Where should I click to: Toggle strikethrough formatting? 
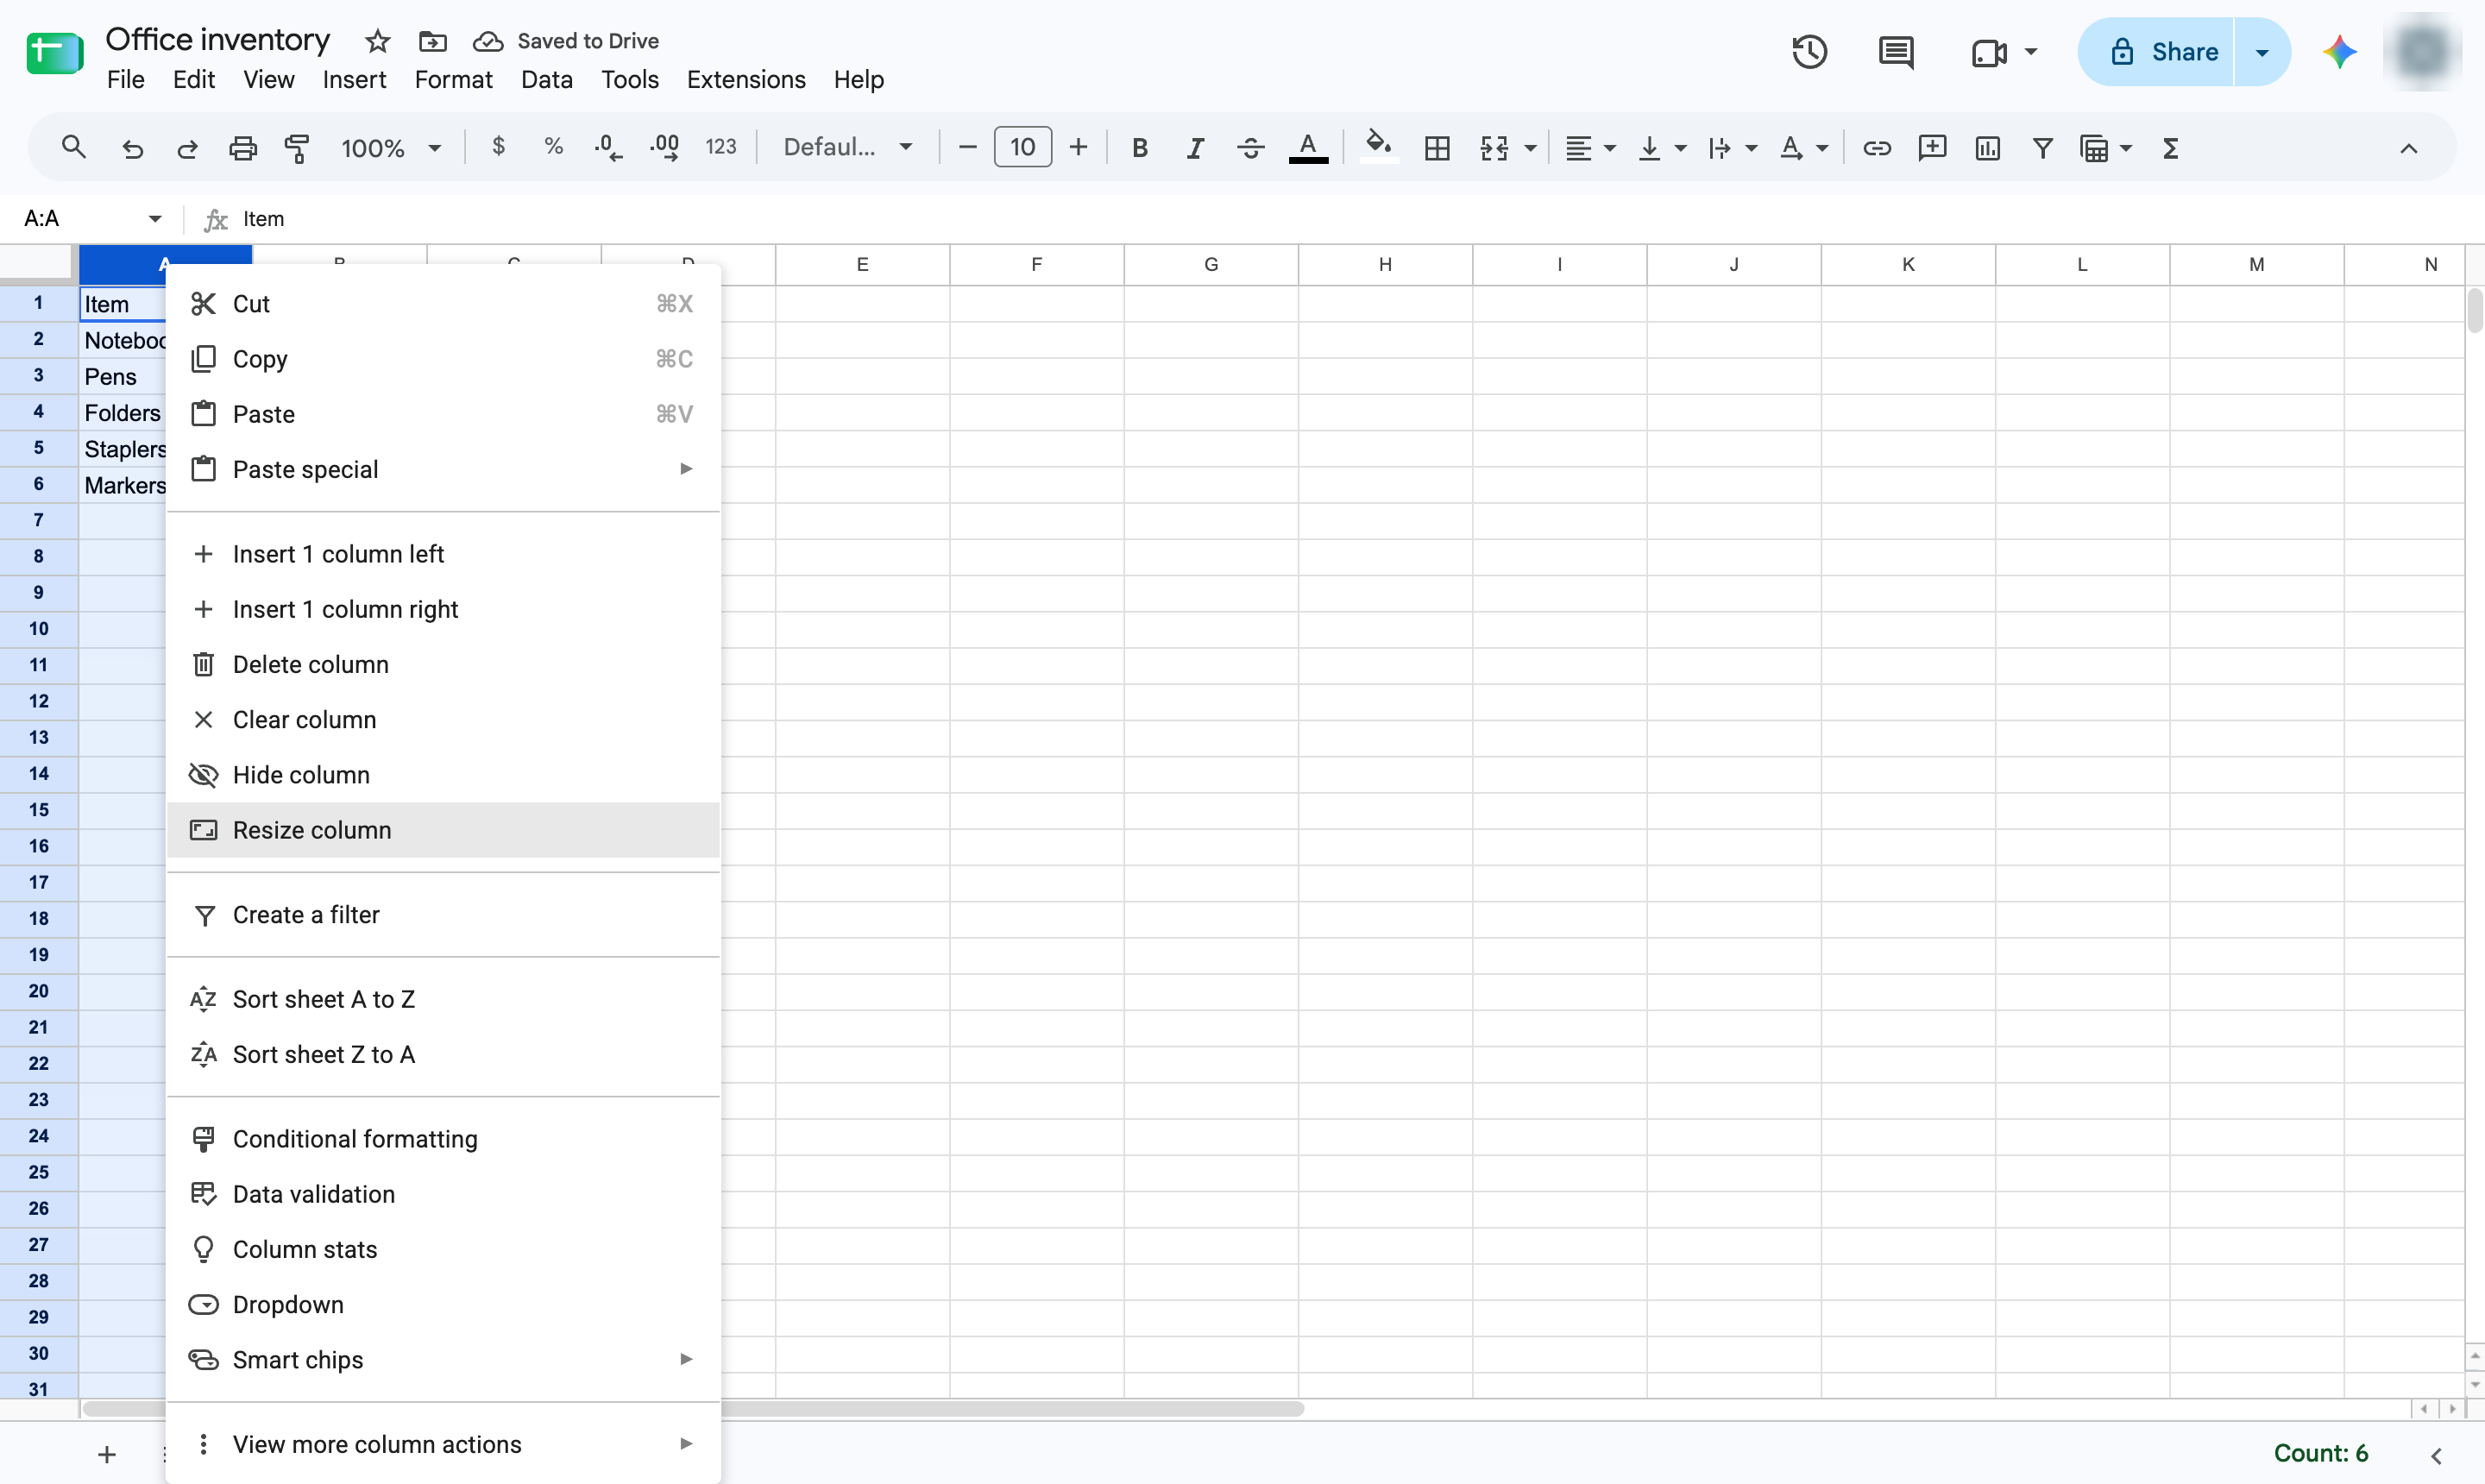(1250, 148)
